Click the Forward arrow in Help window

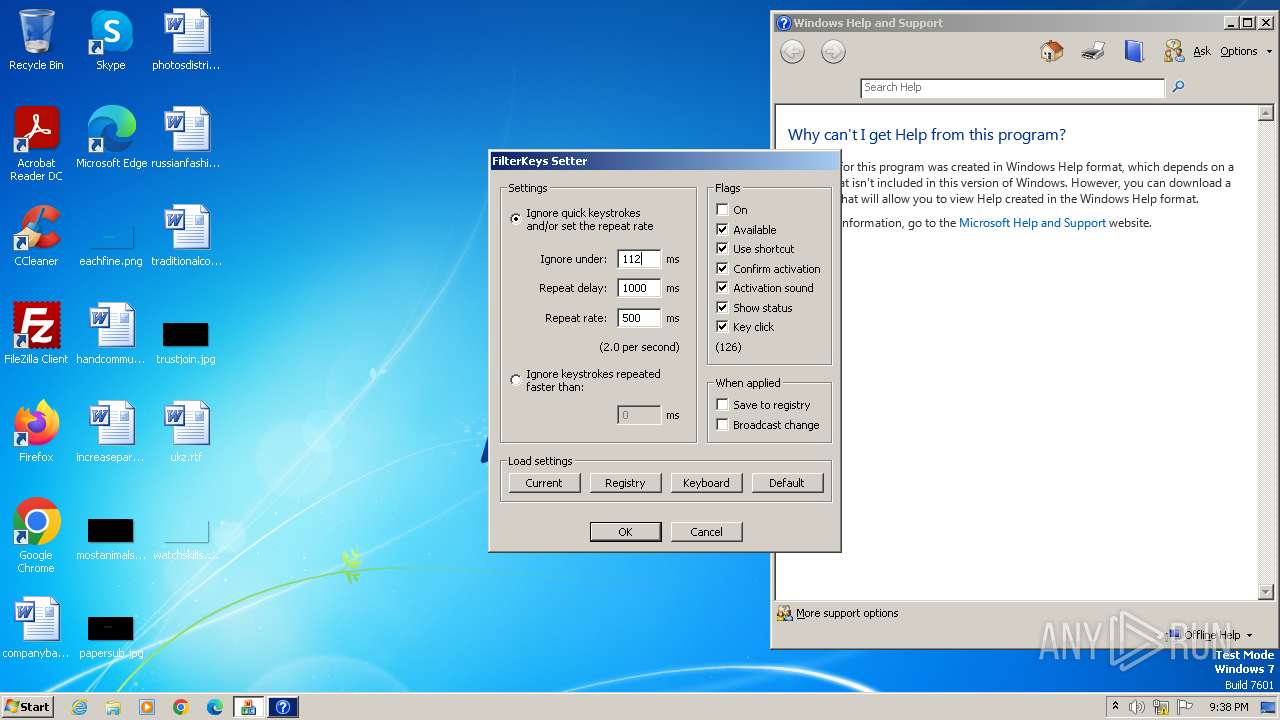[x=833, y=52]
